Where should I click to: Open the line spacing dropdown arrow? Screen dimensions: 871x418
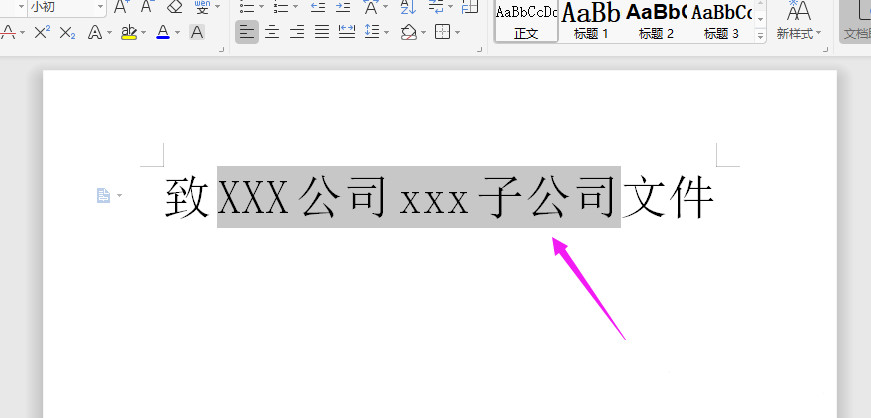tap(386, 33)
